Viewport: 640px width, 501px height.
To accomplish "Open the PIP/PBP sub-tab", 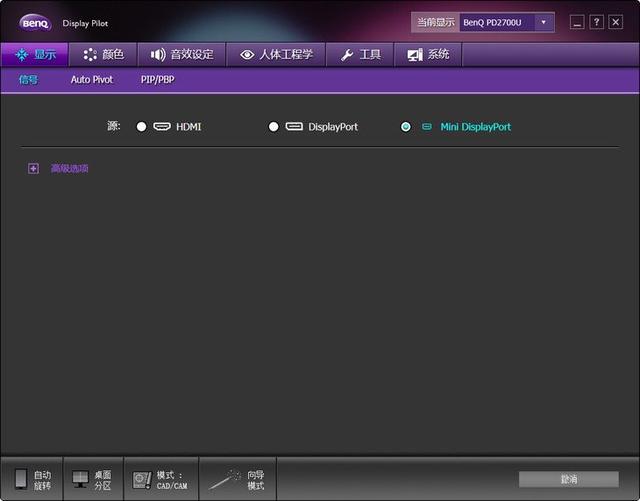I will point(158,80).
